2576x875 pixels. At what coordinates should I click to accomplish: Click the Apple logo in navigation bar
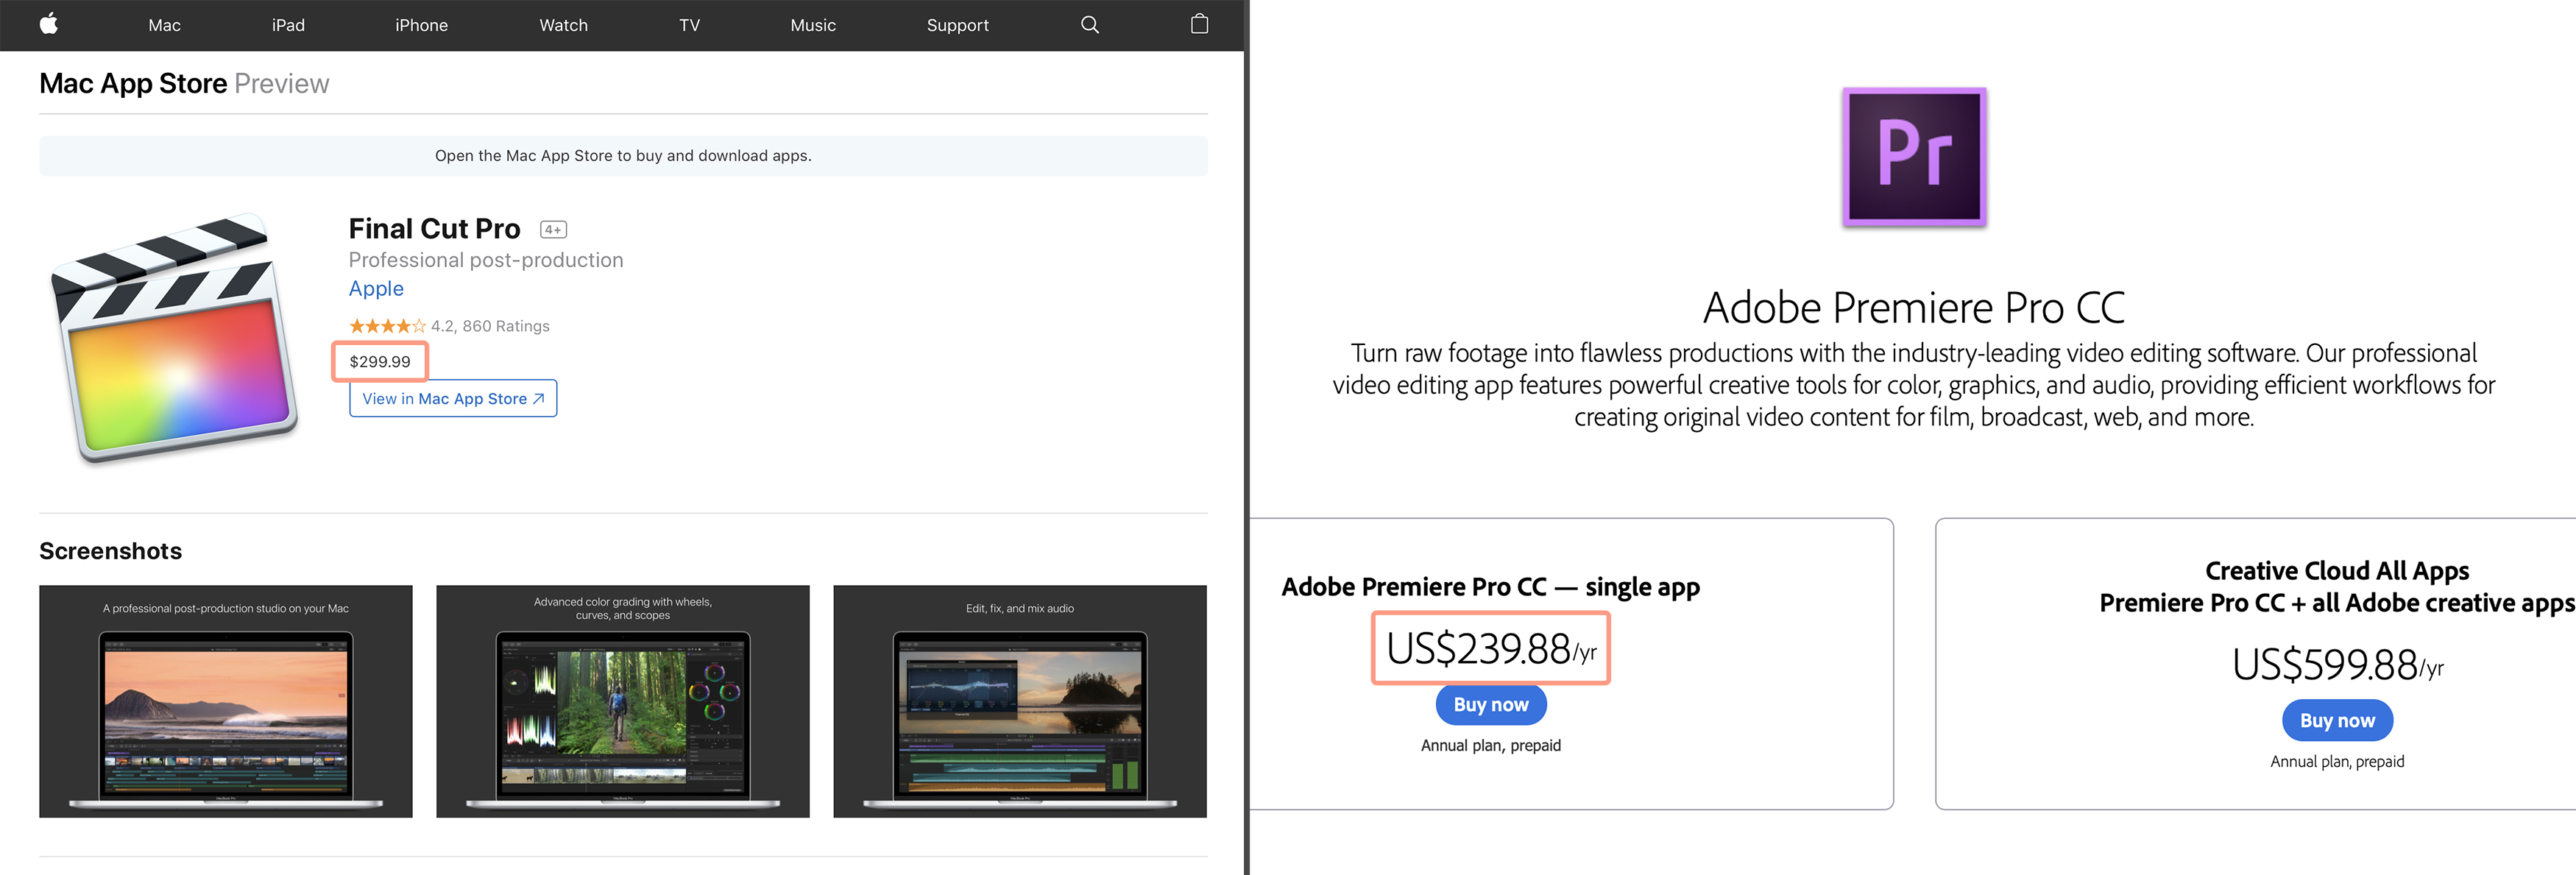(x=49, y=24)
